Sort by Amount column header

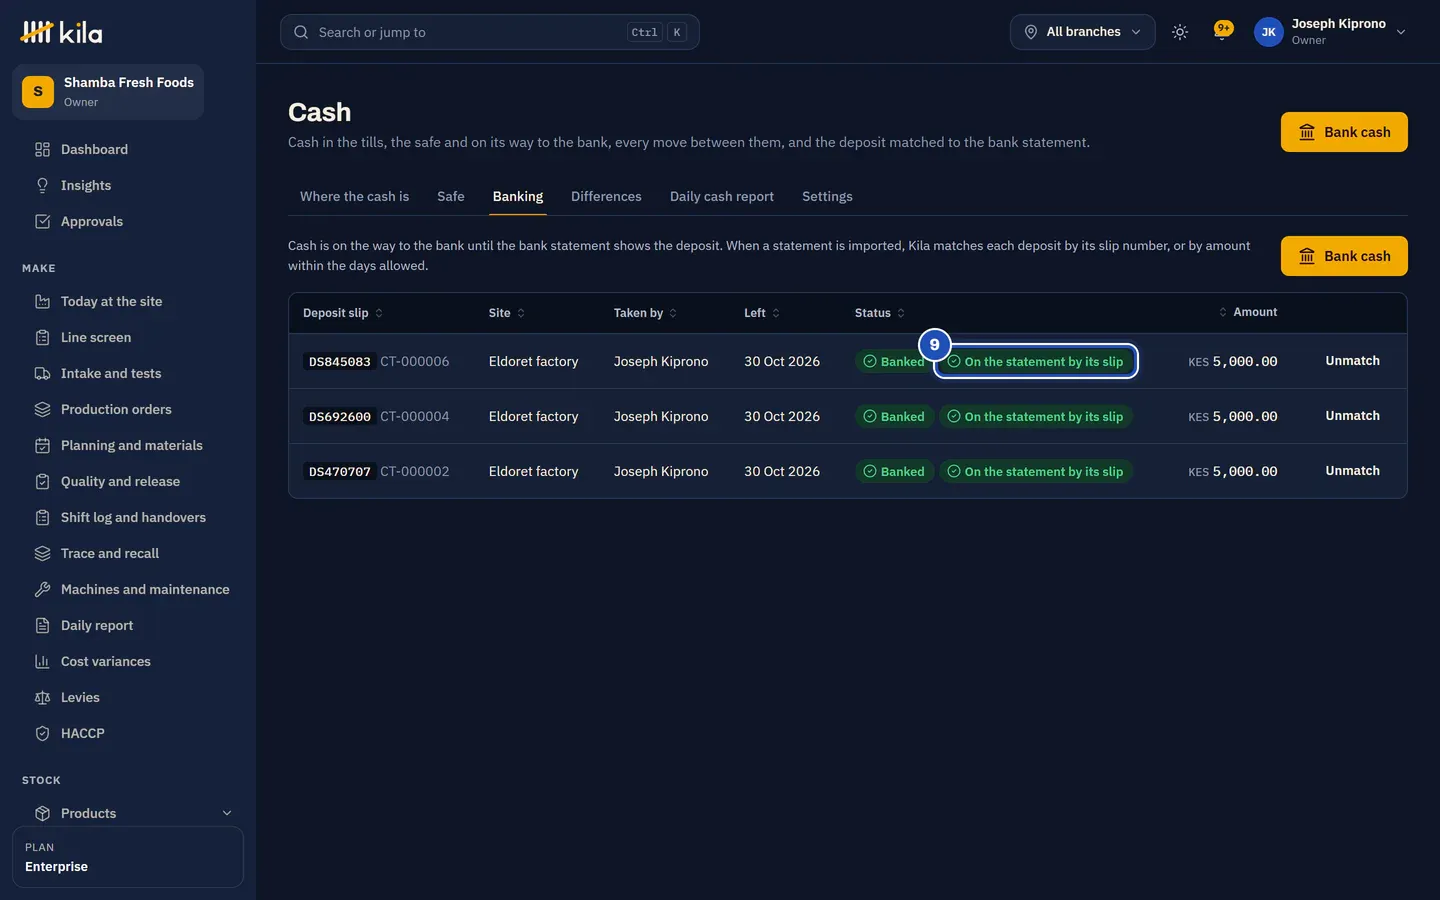point(1247,312)
